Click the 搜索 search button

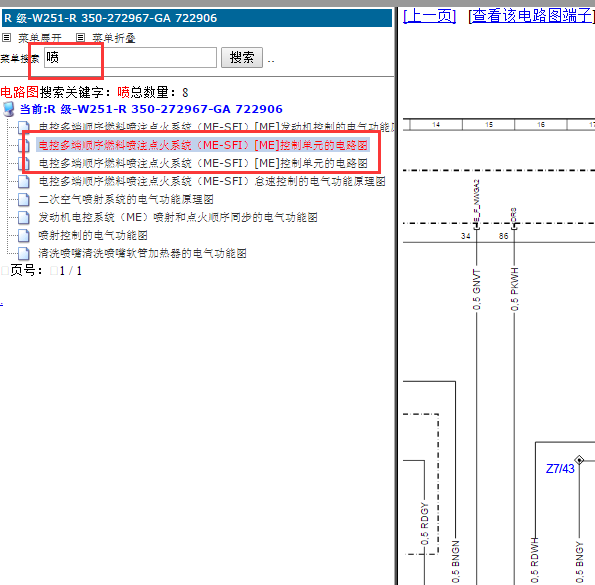[242, 58]
